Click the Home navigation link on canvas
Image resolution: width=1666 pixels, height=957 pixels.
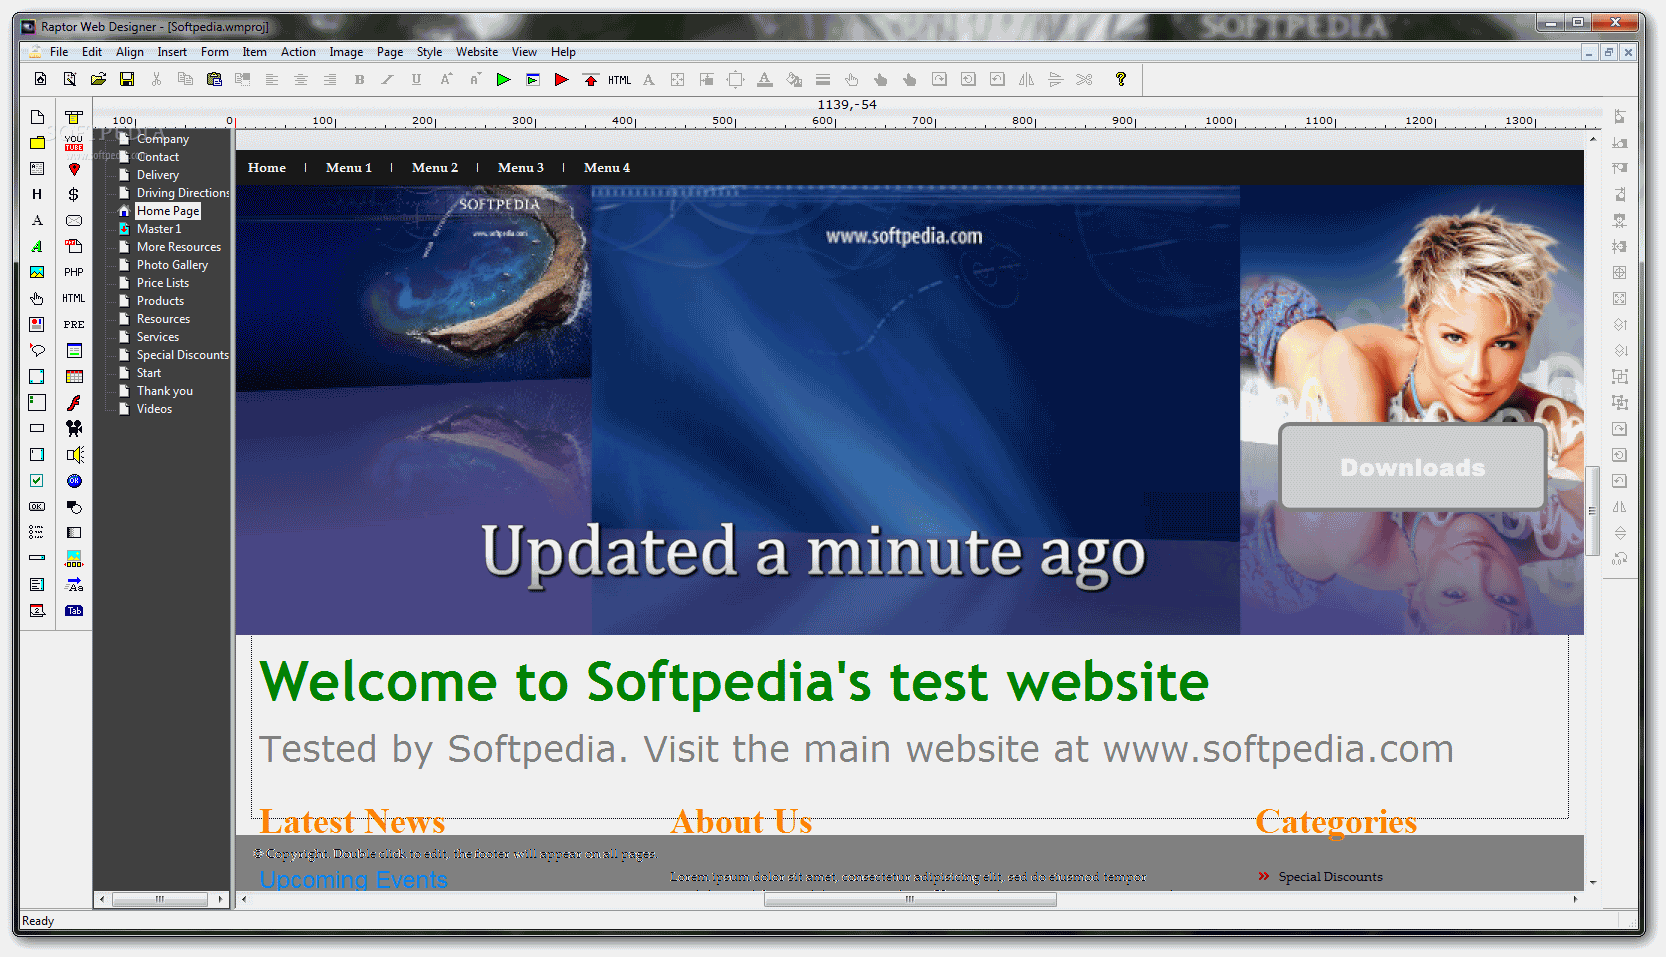267,167
